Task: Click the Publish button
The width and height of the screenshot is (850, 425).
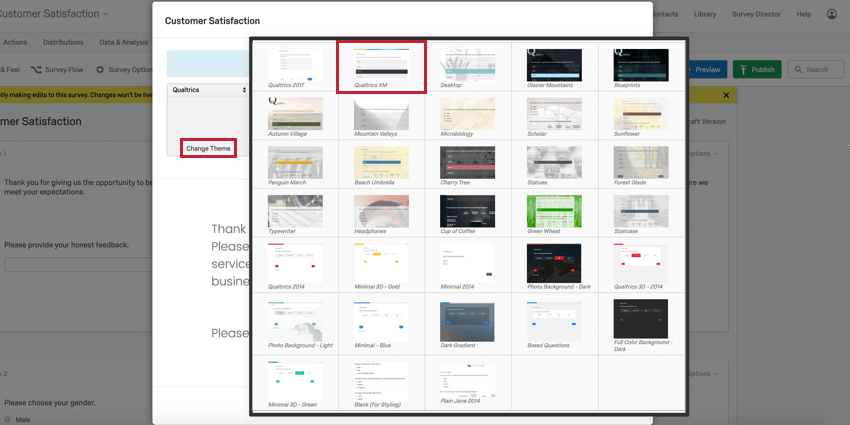Action: point(757,69)
